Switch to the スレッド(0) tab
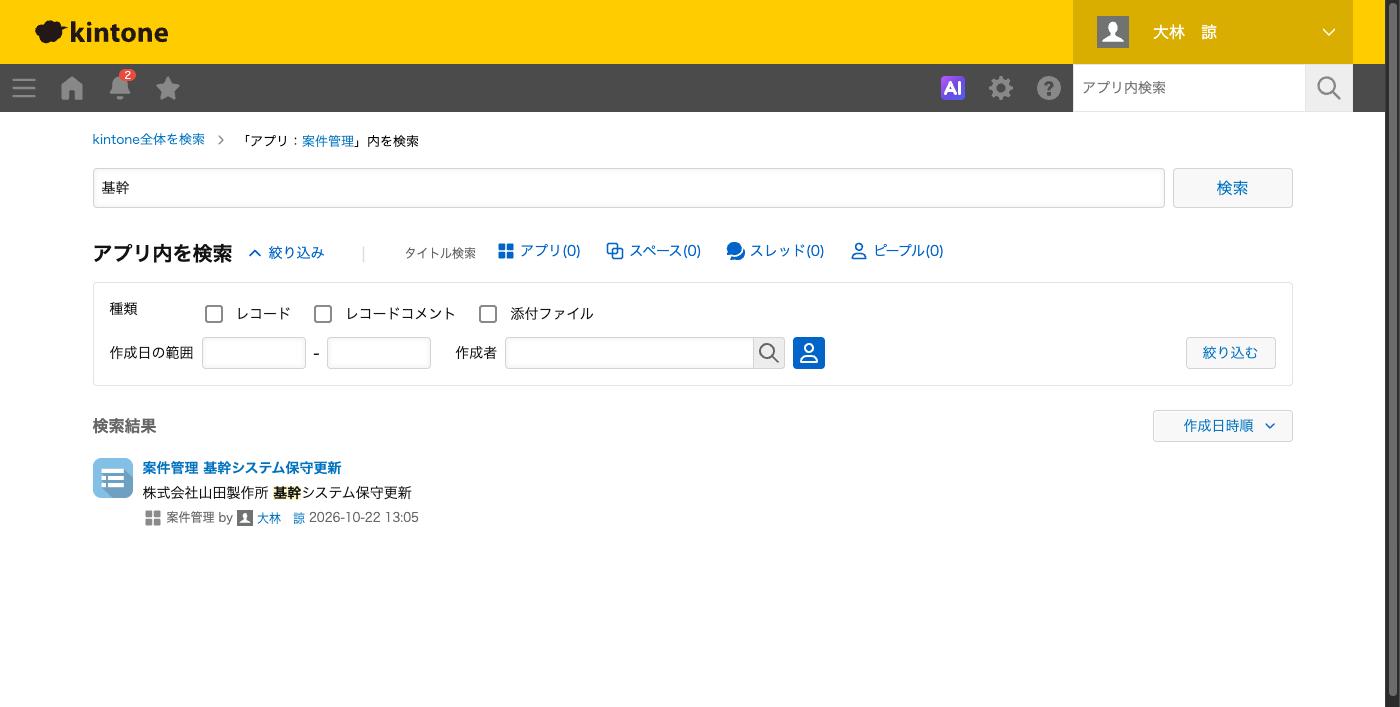The width and height of the screenshot is (1400, 707). (775, 251)
